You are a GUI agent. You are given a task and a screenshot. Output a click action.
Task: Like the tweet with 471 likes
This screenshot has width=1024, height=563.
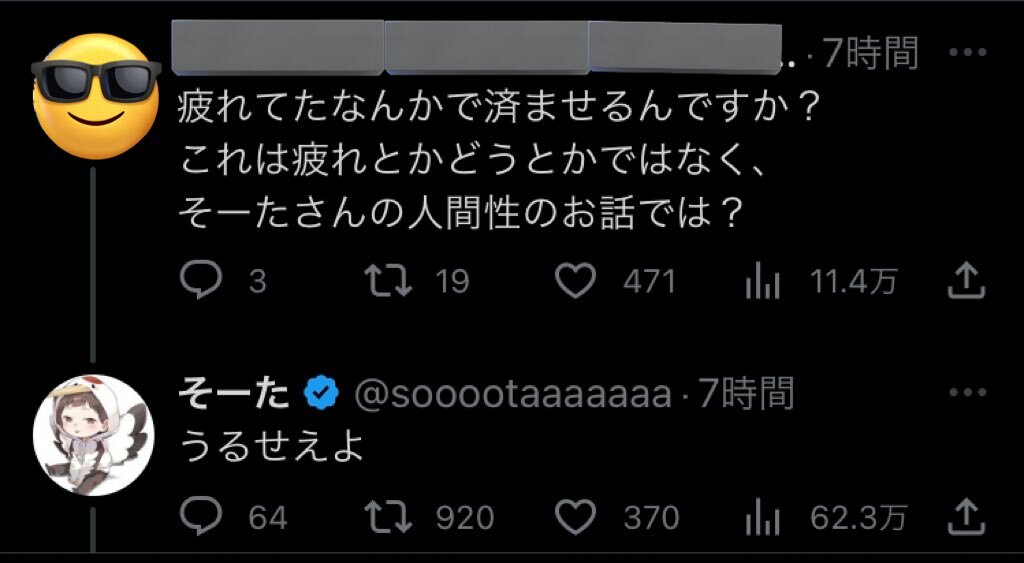click(x=575, y=283)
